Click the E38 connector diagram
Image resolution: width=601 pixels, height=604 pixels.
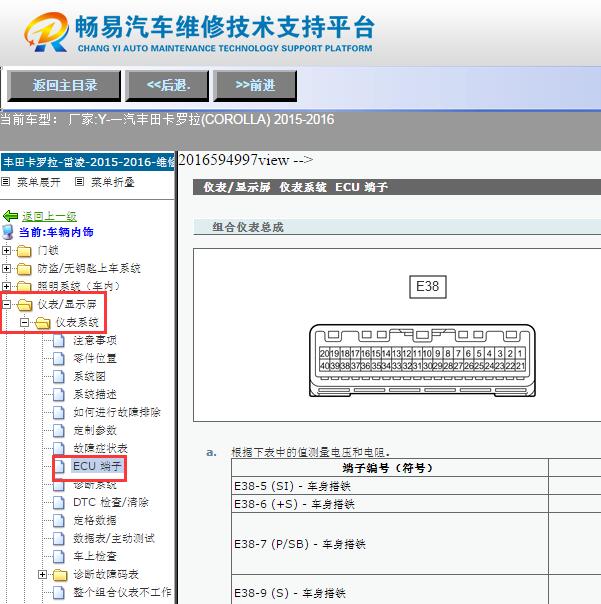click(x=422, y=361)
